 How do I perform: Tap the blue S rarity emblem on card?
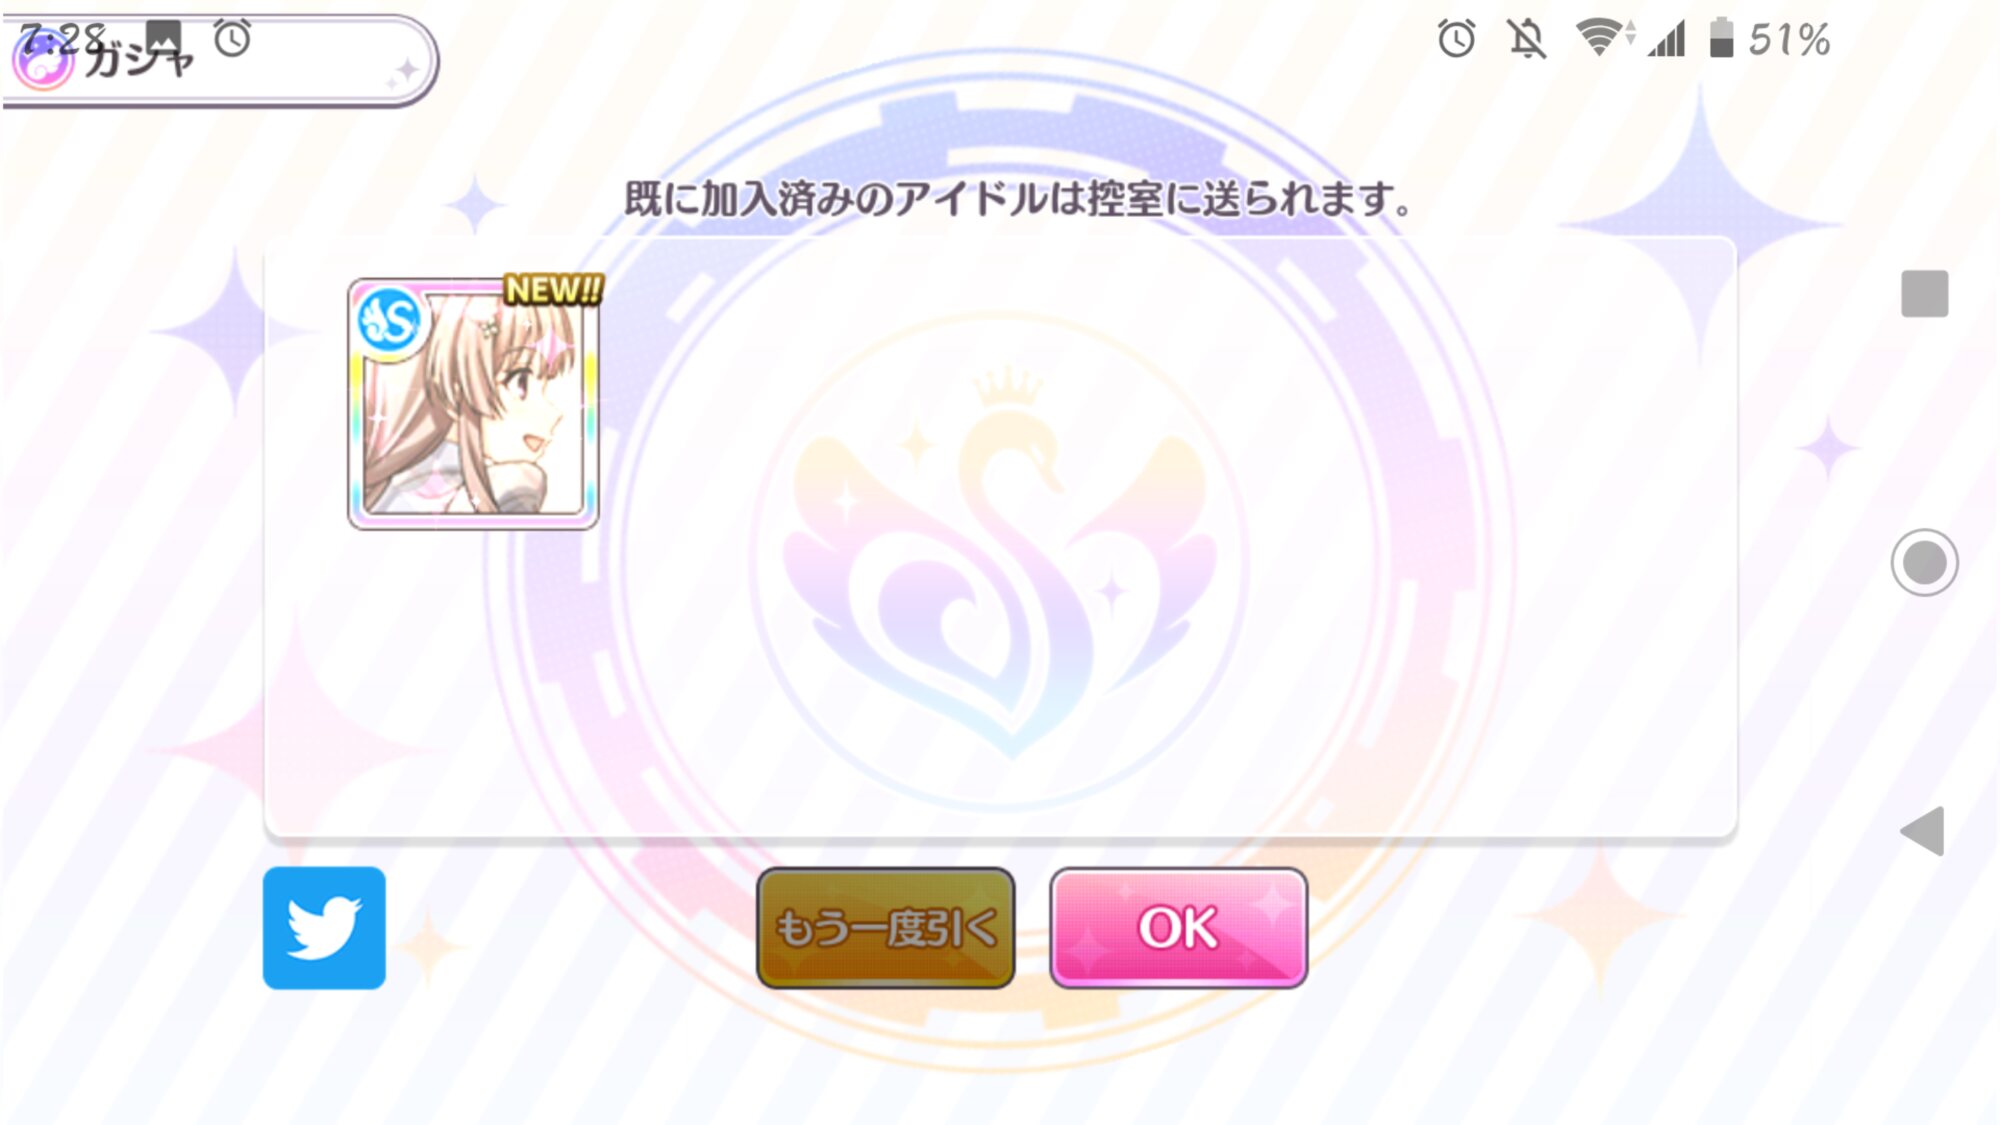(389, 321)
